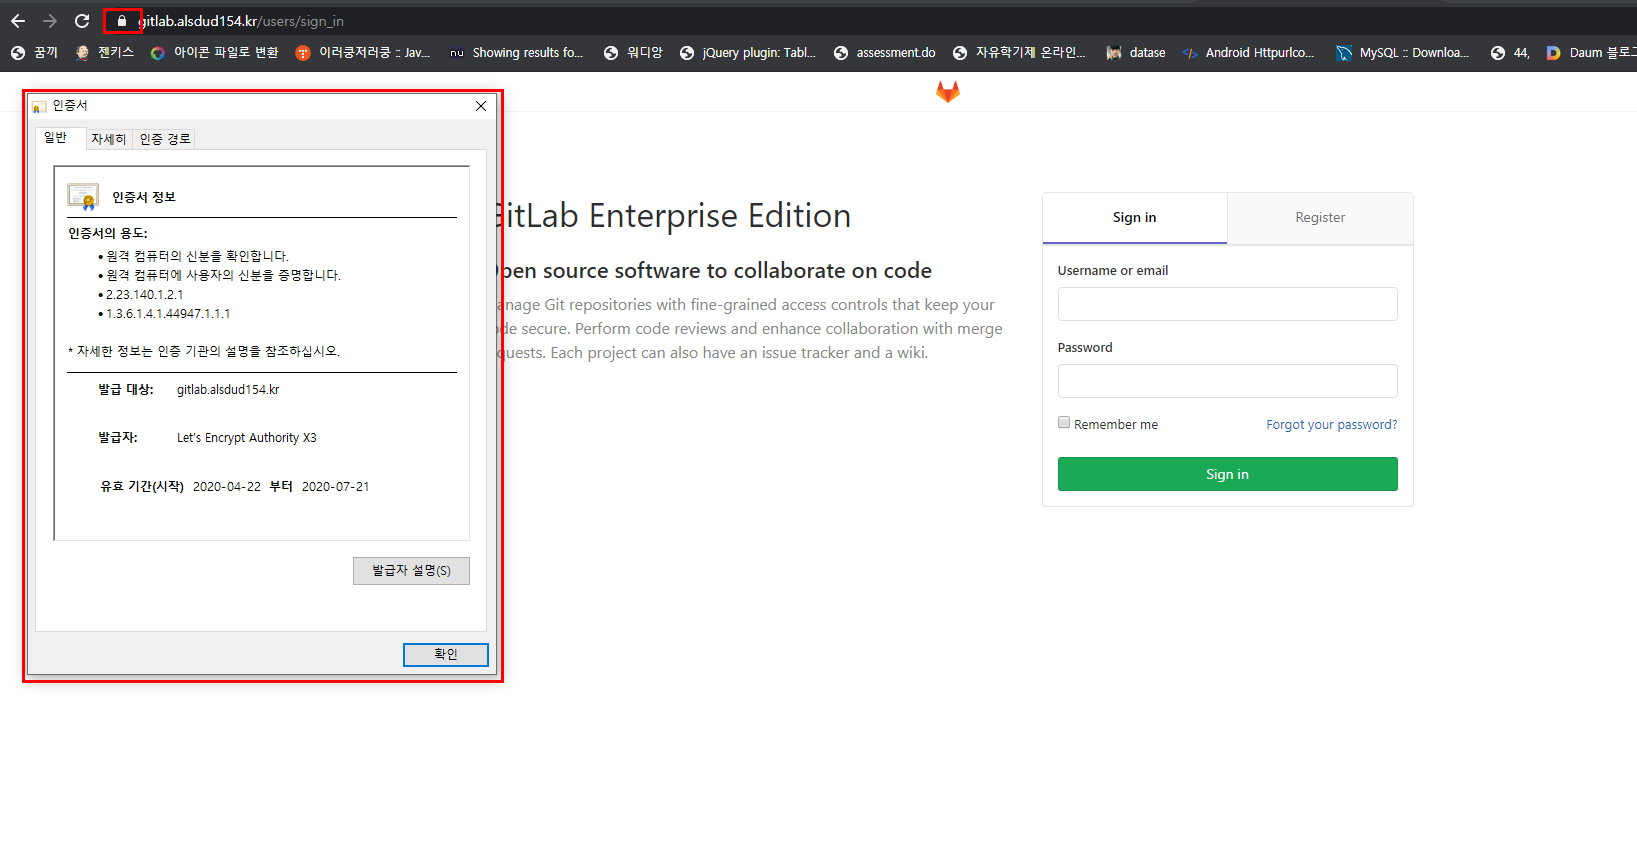Go back with browser back arrow

pos(18,21)
